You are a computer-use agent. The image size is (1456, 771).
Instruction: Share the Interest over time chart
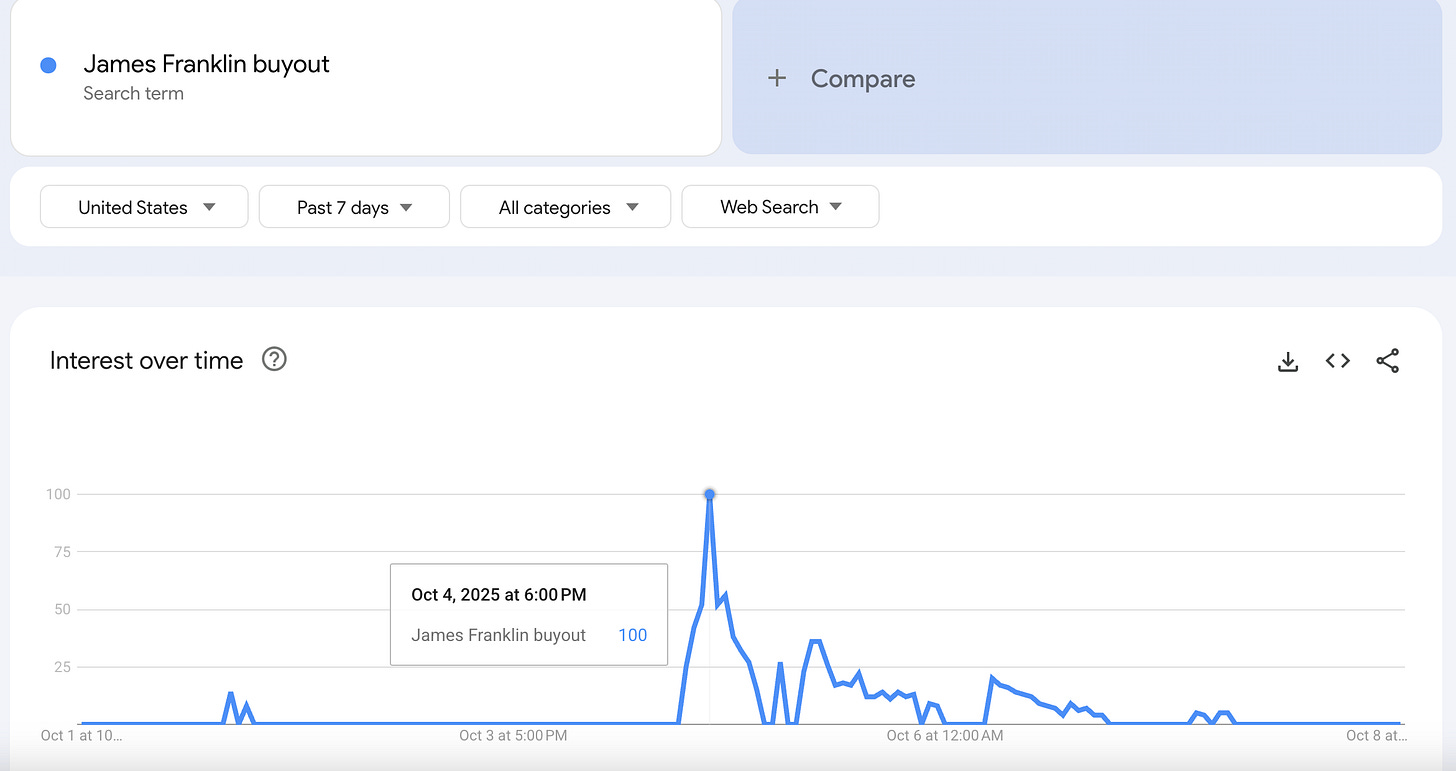tap(1388, 361)
